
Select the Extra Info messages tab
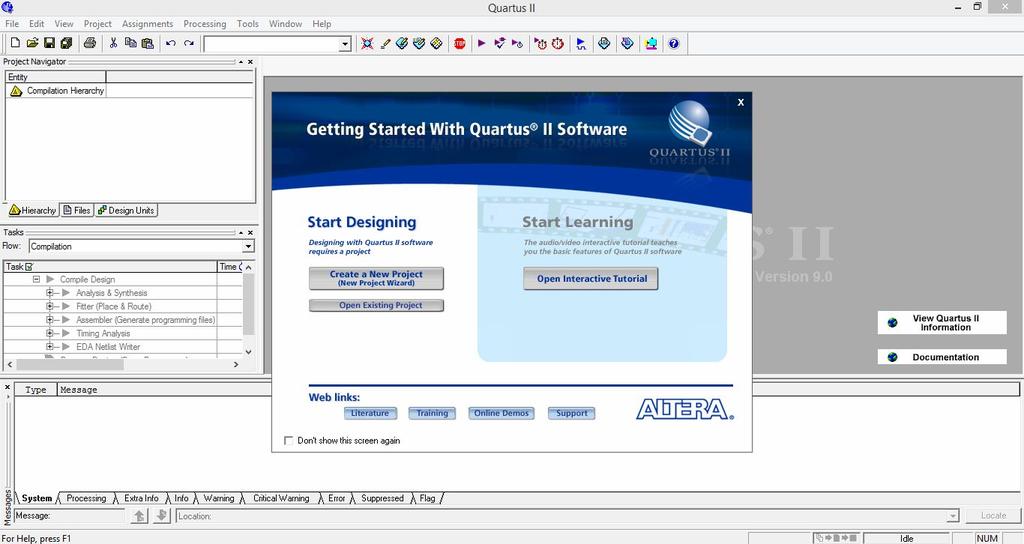click(x=141, y=498)
